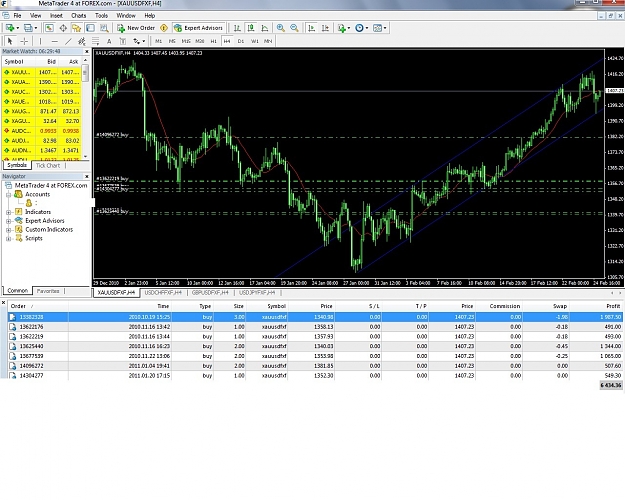Sort by the Profit column header
This screenshot has height=500, width=625.
(x=596, y=306)
